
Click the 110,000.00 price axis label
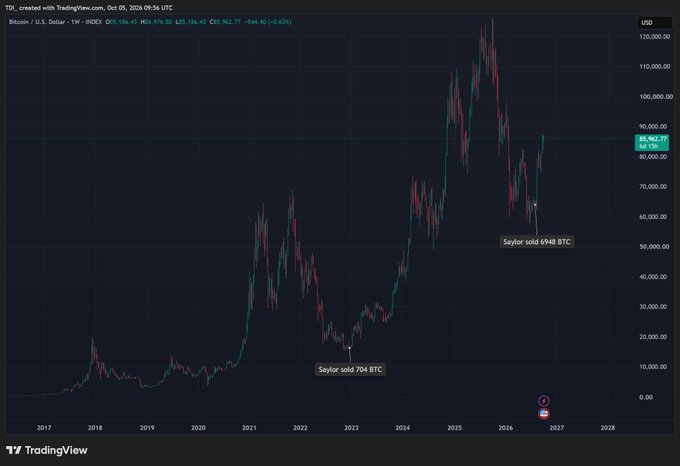654,66
